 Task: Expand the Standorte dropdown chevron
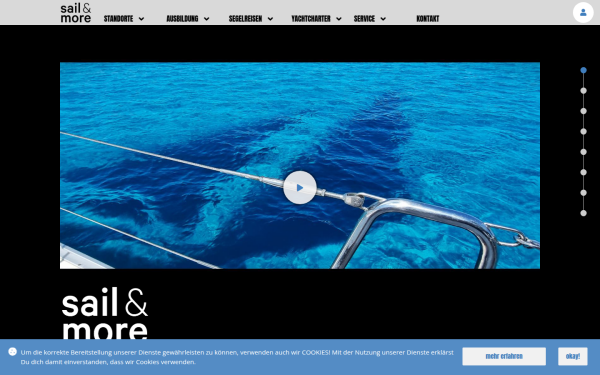coord(141,19)
